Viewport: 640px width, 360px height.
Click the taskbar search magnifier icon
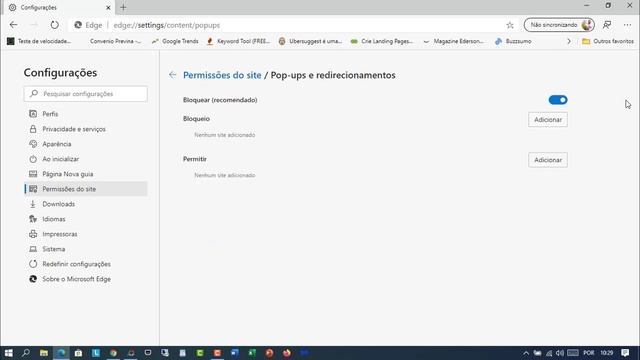coord(26,353)
